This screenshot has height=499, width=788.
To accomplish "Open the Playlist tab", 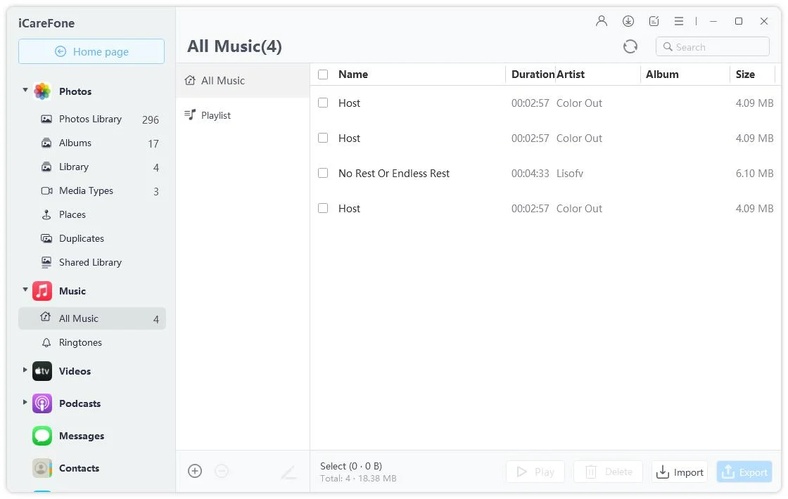I will [243, 115].
